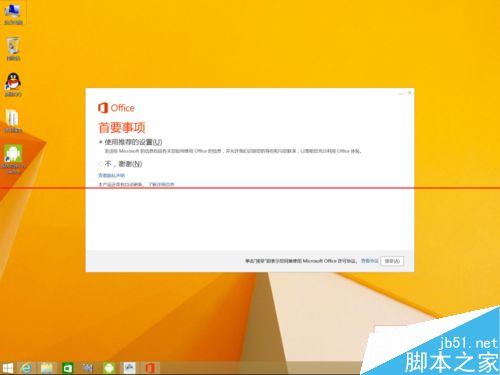
Task: Minimize the Office first-things-first dialog
Action: (401, 93)
